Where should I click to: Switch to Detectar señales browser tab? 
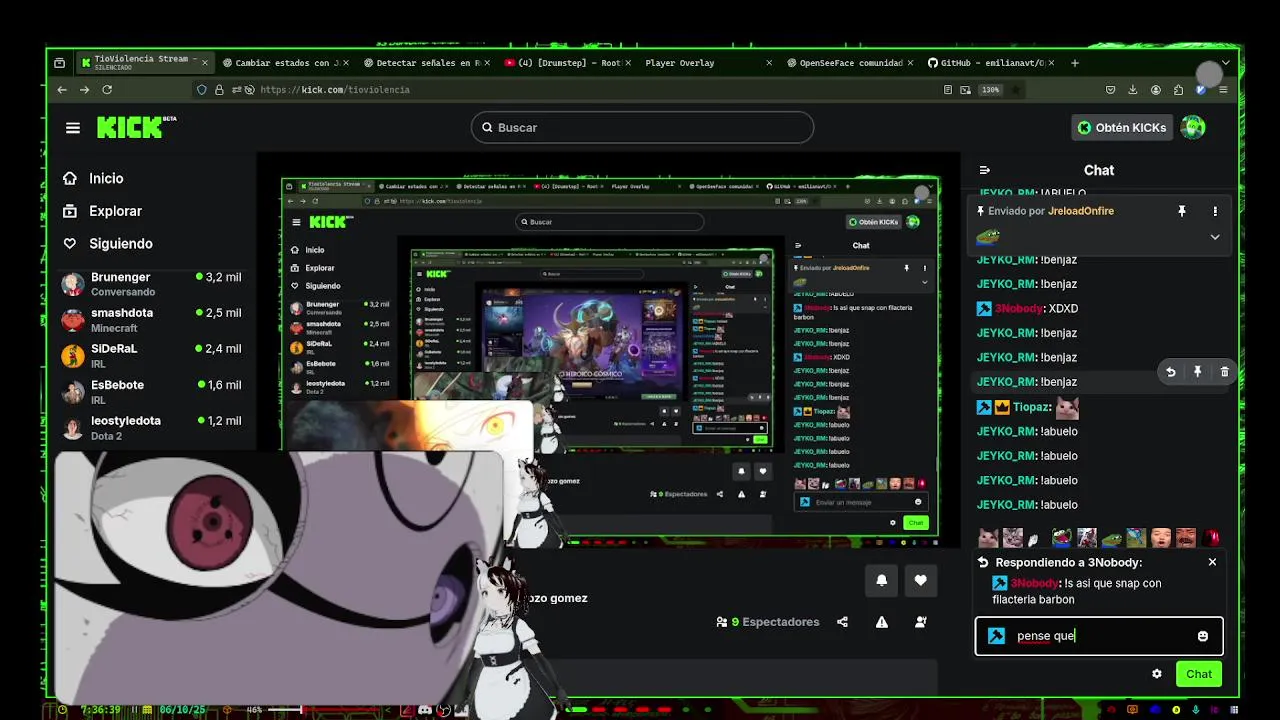tap(426, 63)
